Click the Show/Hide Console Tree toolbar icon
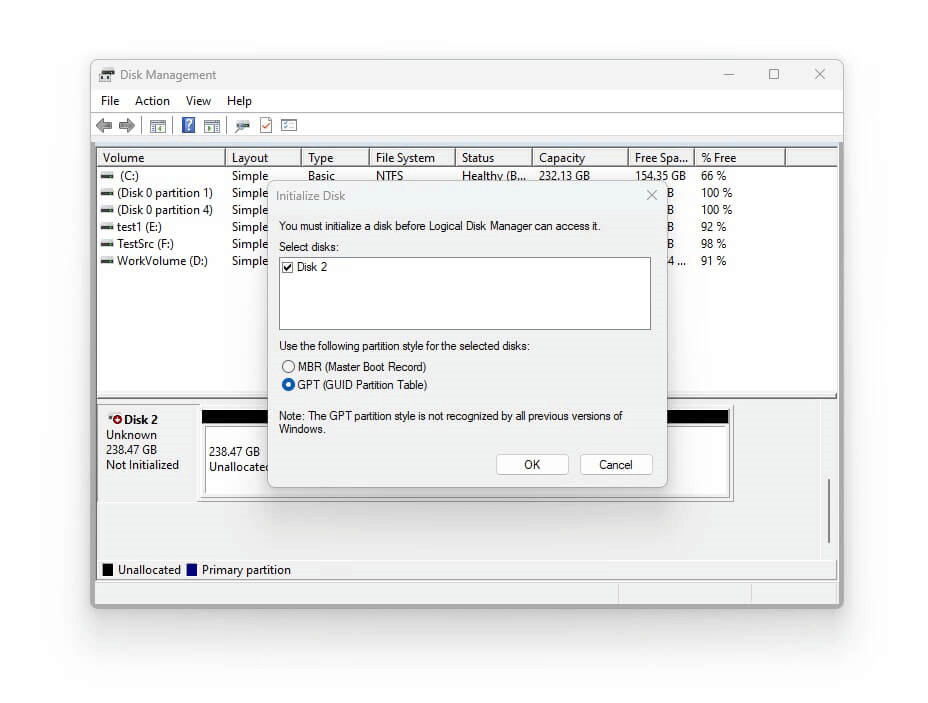This screenshot has width=928, height=703. click(x=157, y=125)
